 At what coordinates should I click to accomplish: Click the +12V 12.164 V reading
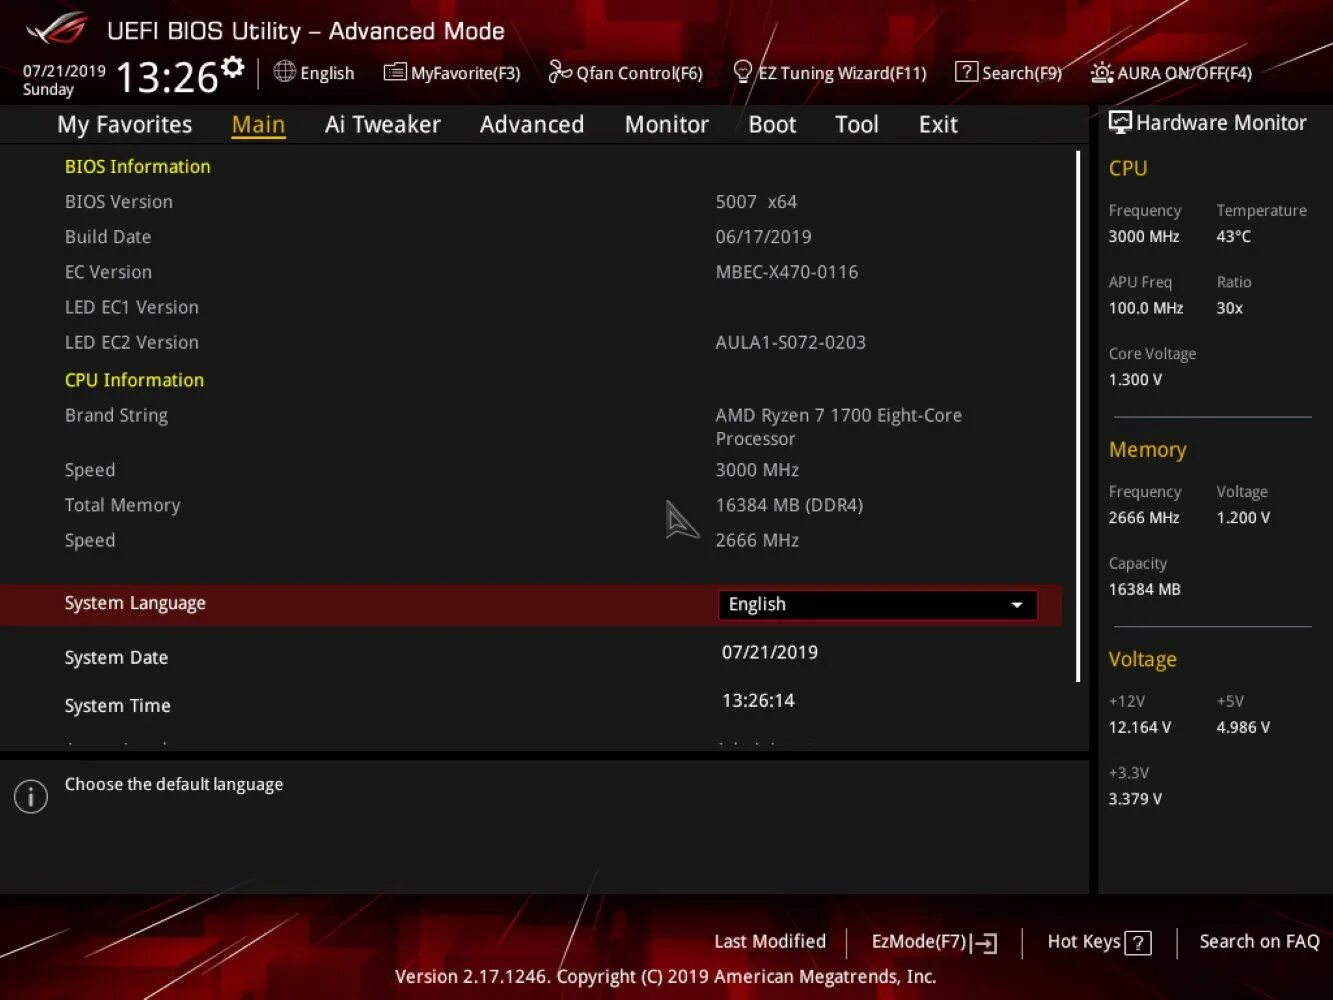point(1140,728)
